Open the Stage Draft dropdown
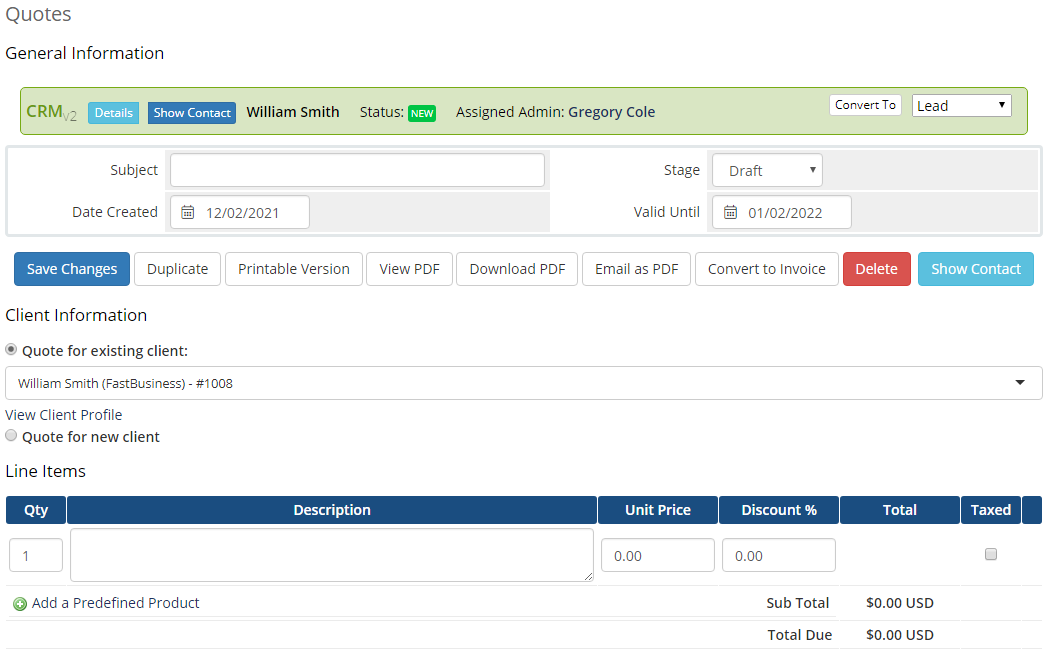Image resolution: width=1048 pixels, height=656 pixels. 767,171
